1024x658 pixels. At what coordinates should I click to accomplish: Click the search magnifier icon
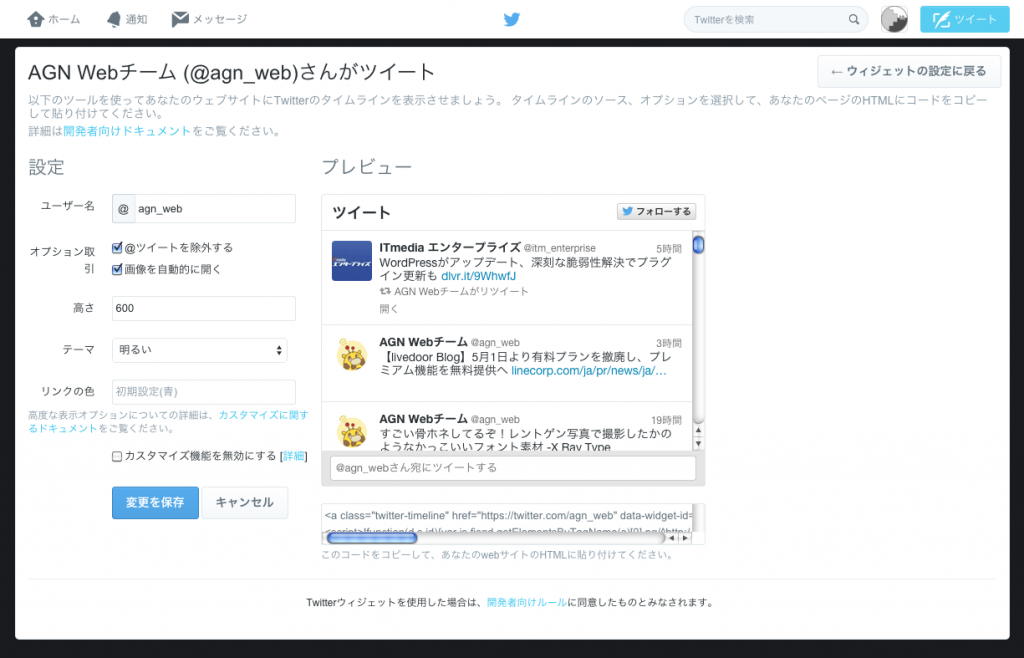click(854, 20)
